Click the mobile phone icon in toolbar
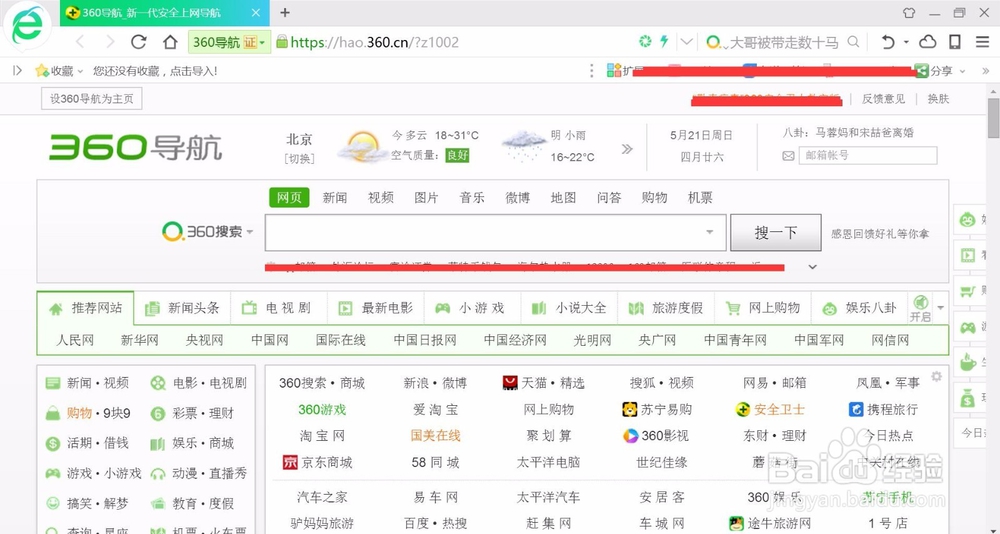 (955, 42)
